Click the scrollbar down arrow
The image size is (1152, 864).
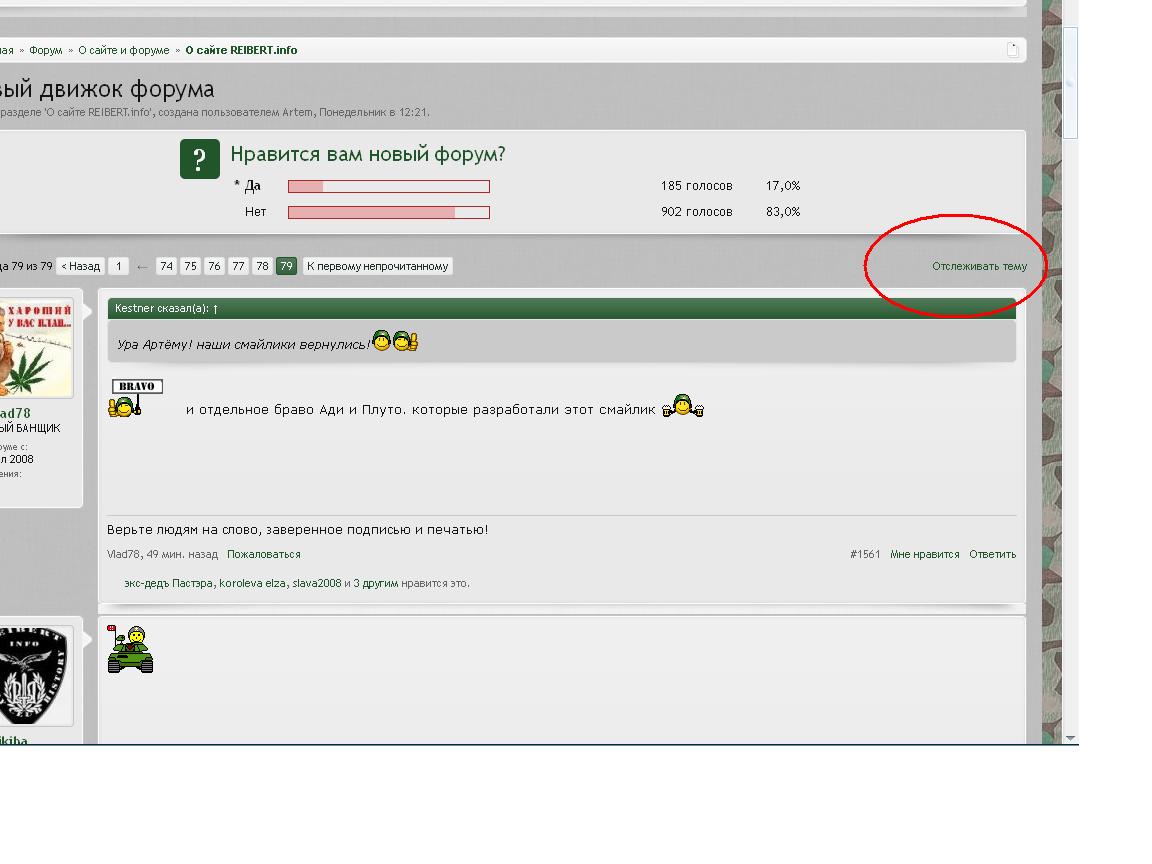1070,738
